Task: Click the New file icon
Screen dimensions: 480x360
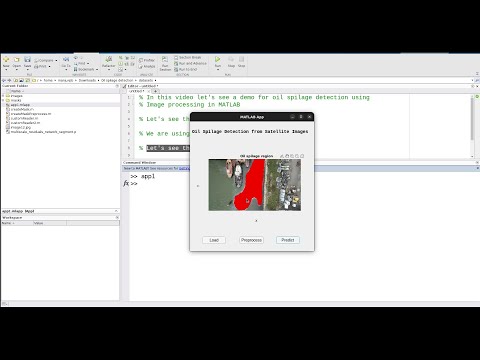Action: (x=6, y=60)
